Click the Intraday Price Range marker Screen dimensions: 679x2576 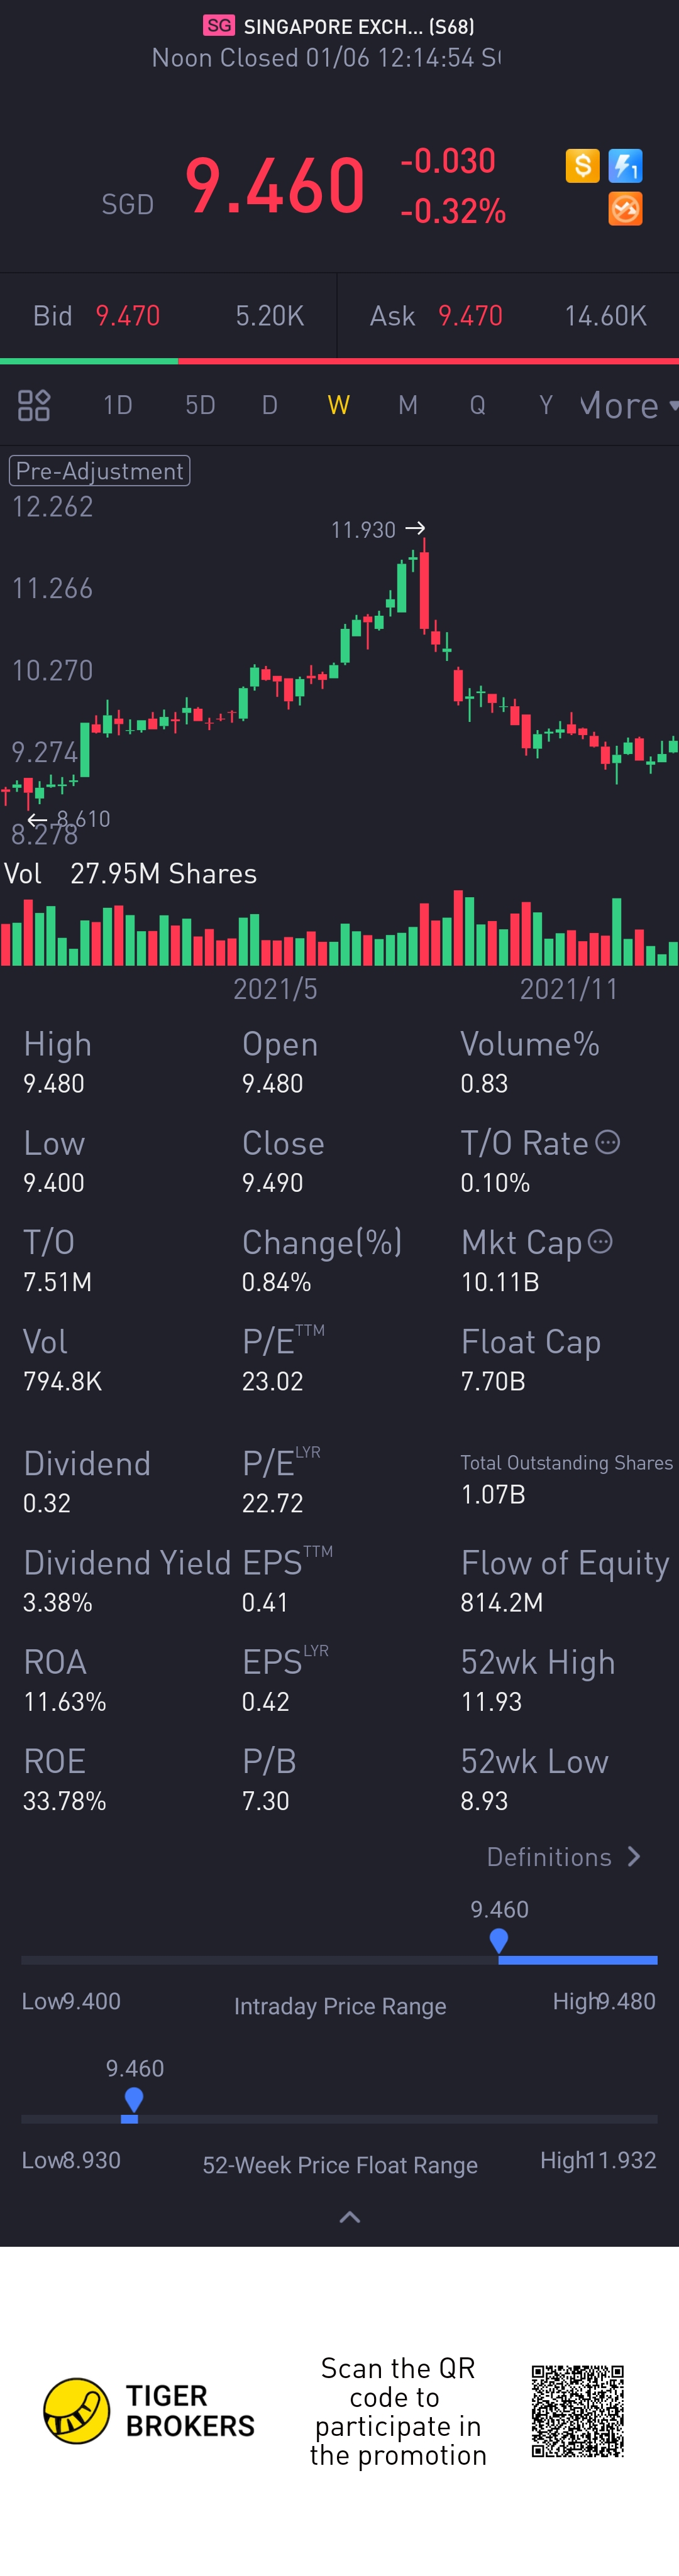click(x=499, y=1941)
